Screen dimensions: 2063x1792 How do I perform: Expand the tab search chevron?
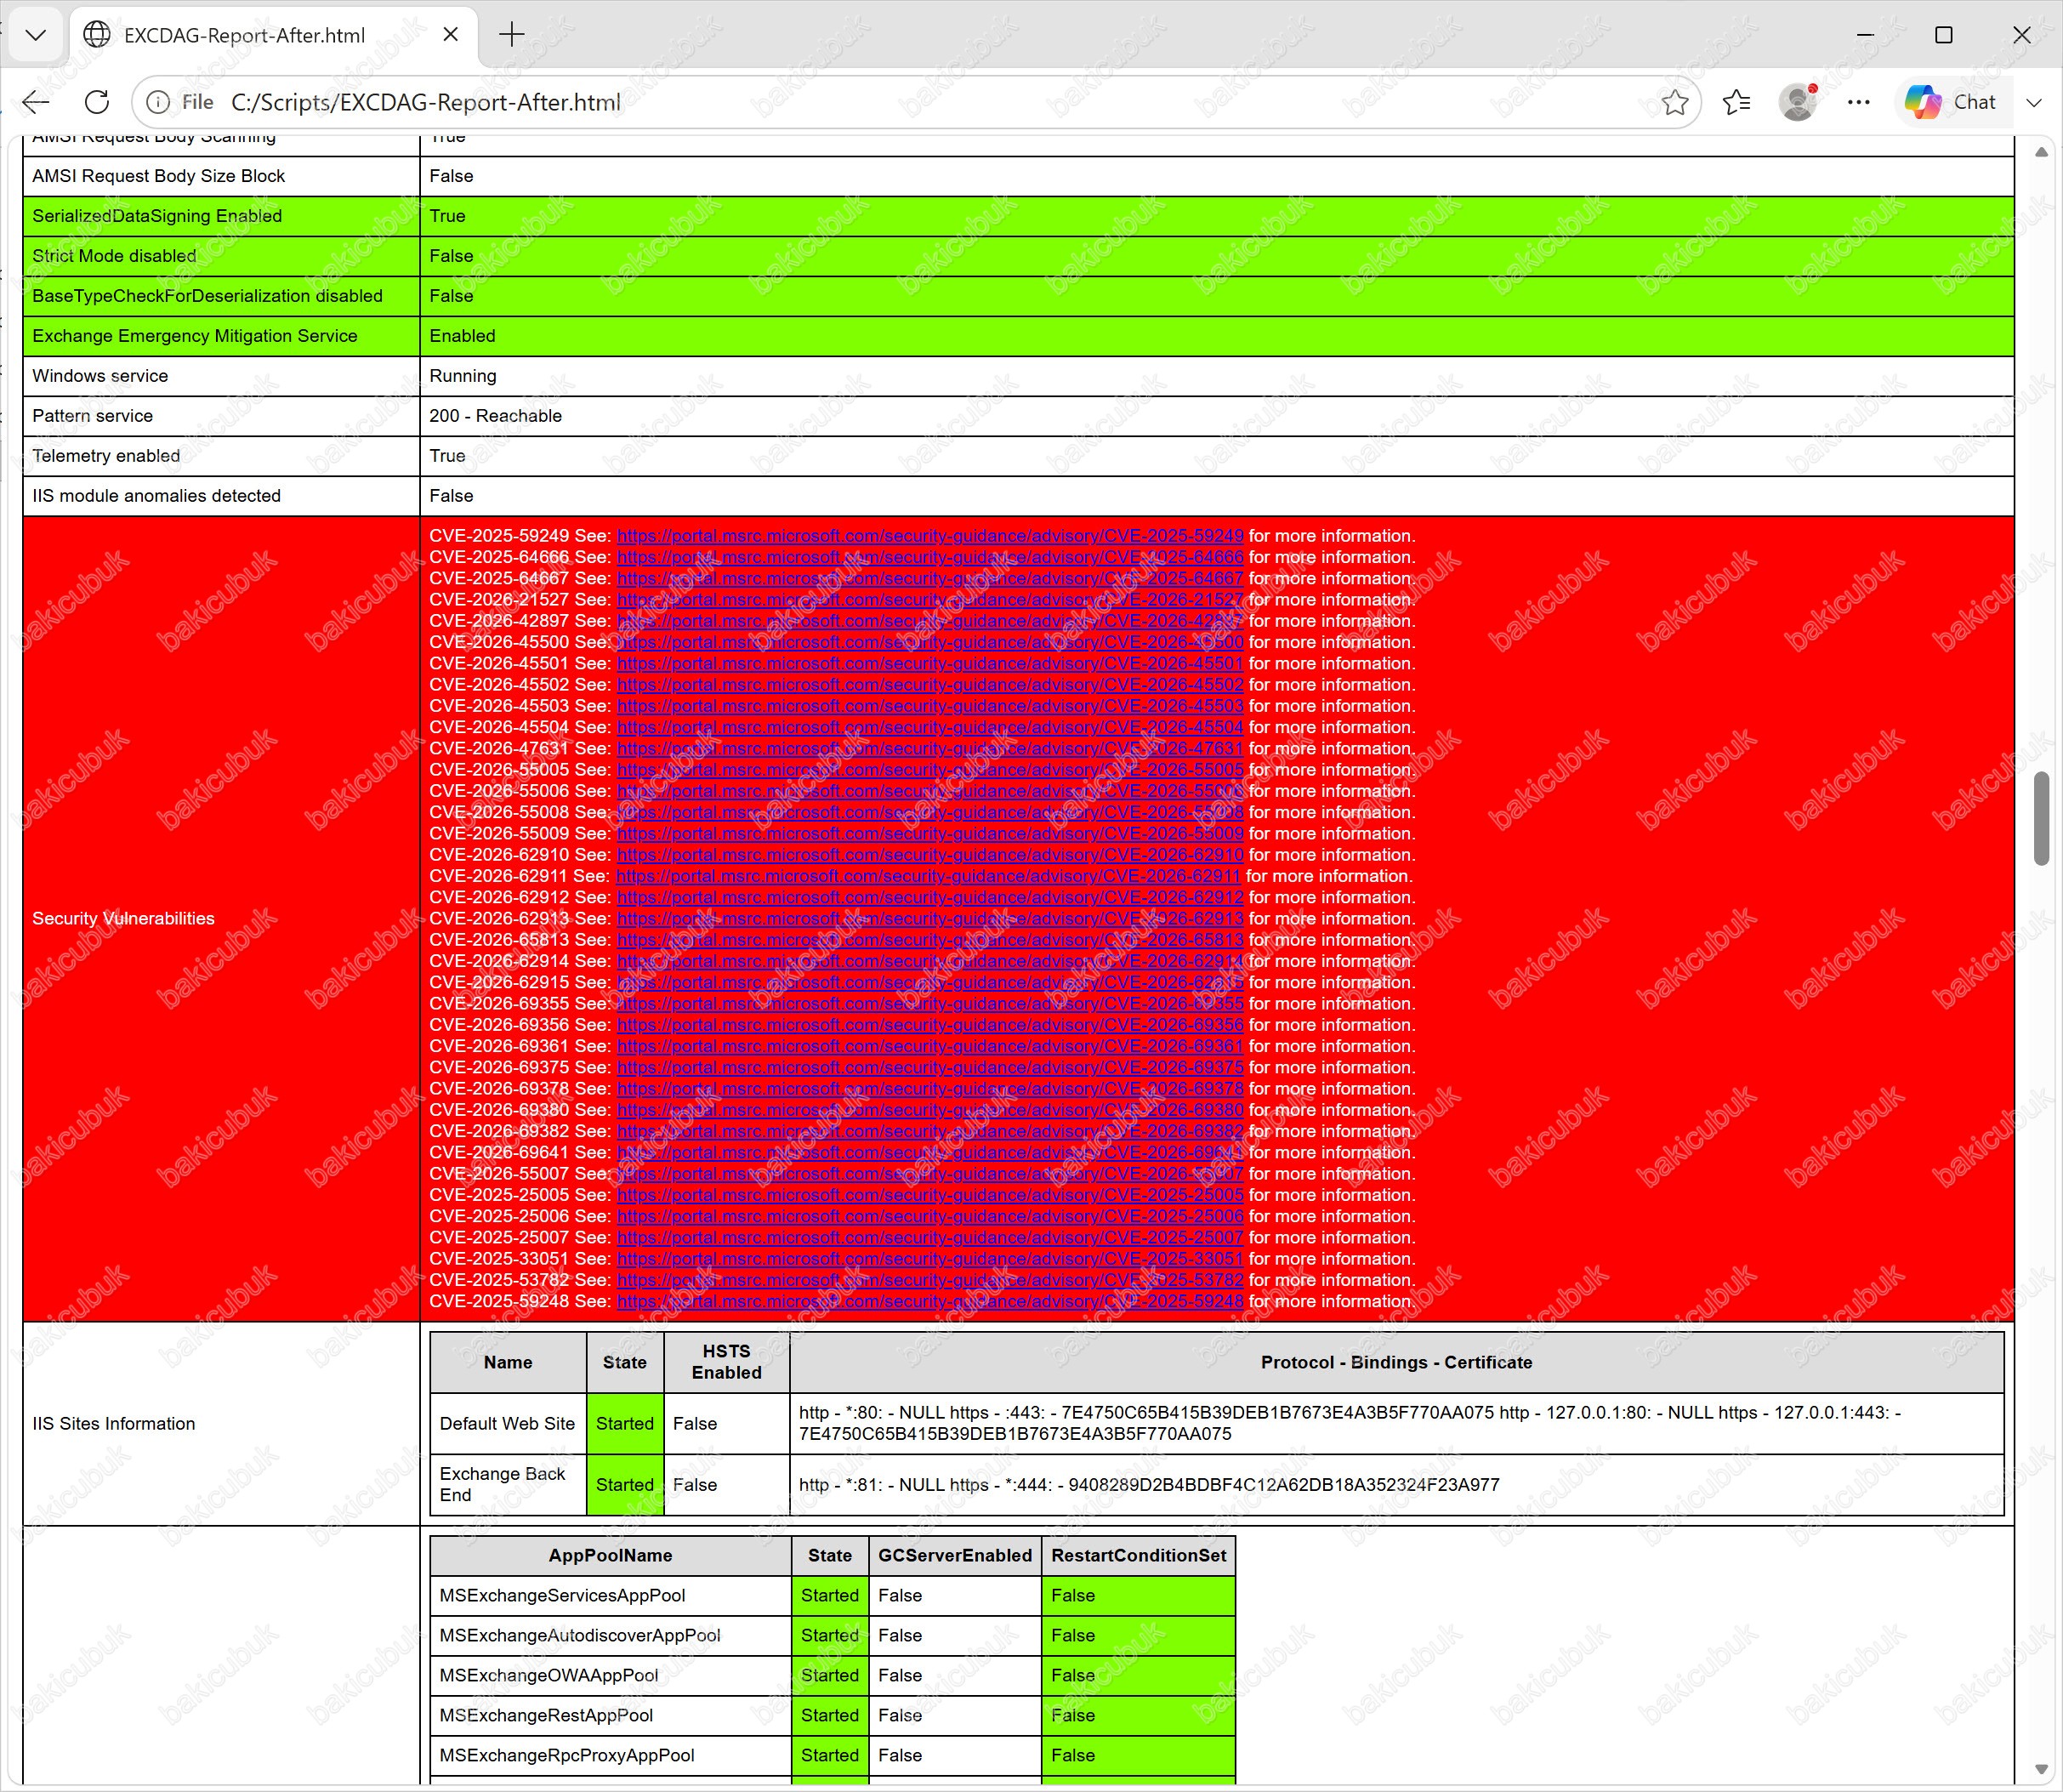[36, 35]
